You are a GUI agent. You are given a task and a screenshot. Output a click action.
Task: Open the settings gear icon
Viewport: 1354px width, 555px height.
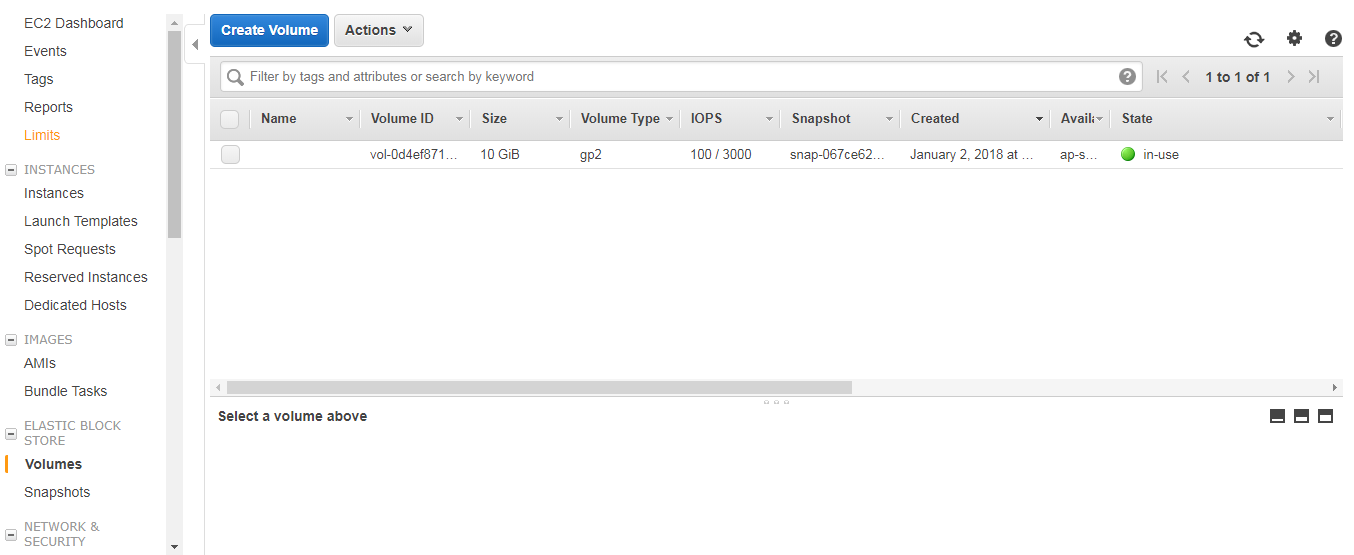pos(1294,39)
